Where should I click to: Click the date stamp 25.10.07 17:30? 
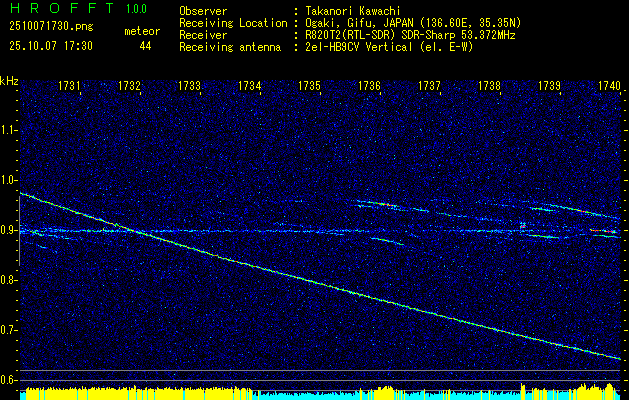(x=51, y=46)
